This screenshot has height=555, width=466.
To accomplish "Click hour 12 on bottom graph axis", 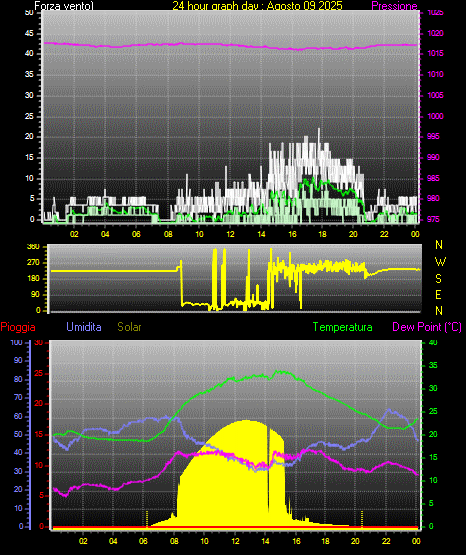I will tap(235, 541).
